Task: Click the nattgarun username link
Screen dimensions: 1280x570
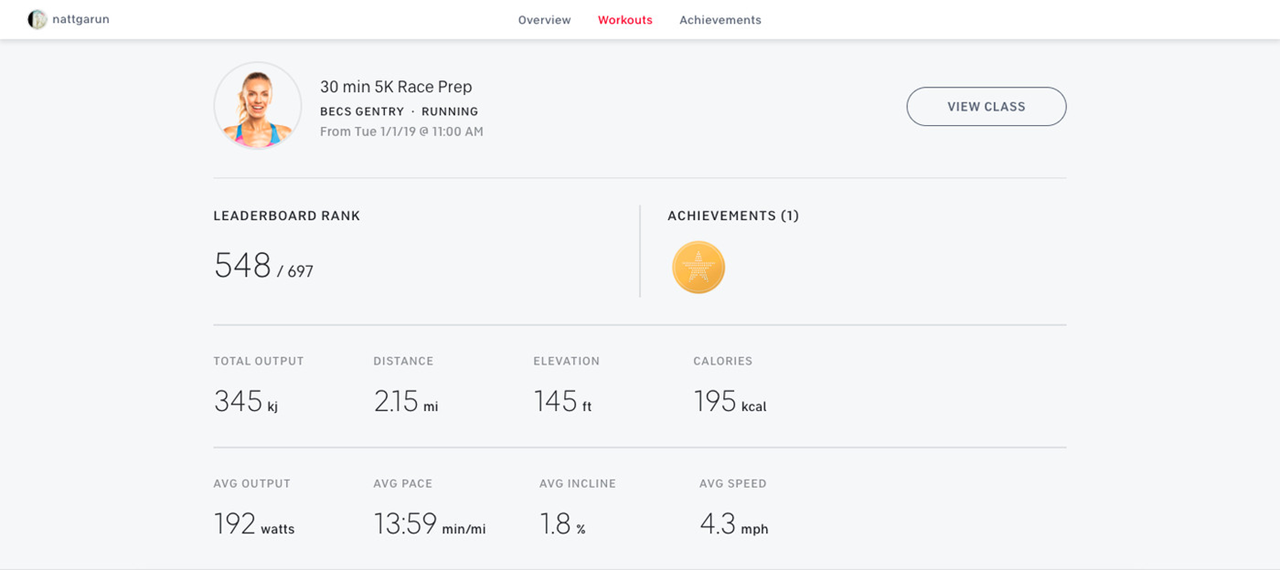Action: coord(81,19)
